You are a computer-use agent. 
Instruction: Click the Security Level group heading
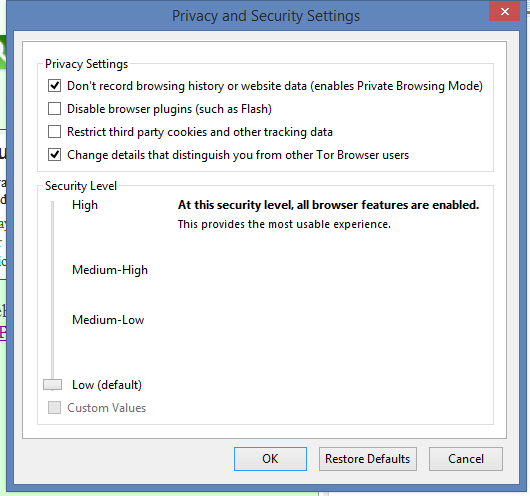pyautogui.click(x=81, y=186)
